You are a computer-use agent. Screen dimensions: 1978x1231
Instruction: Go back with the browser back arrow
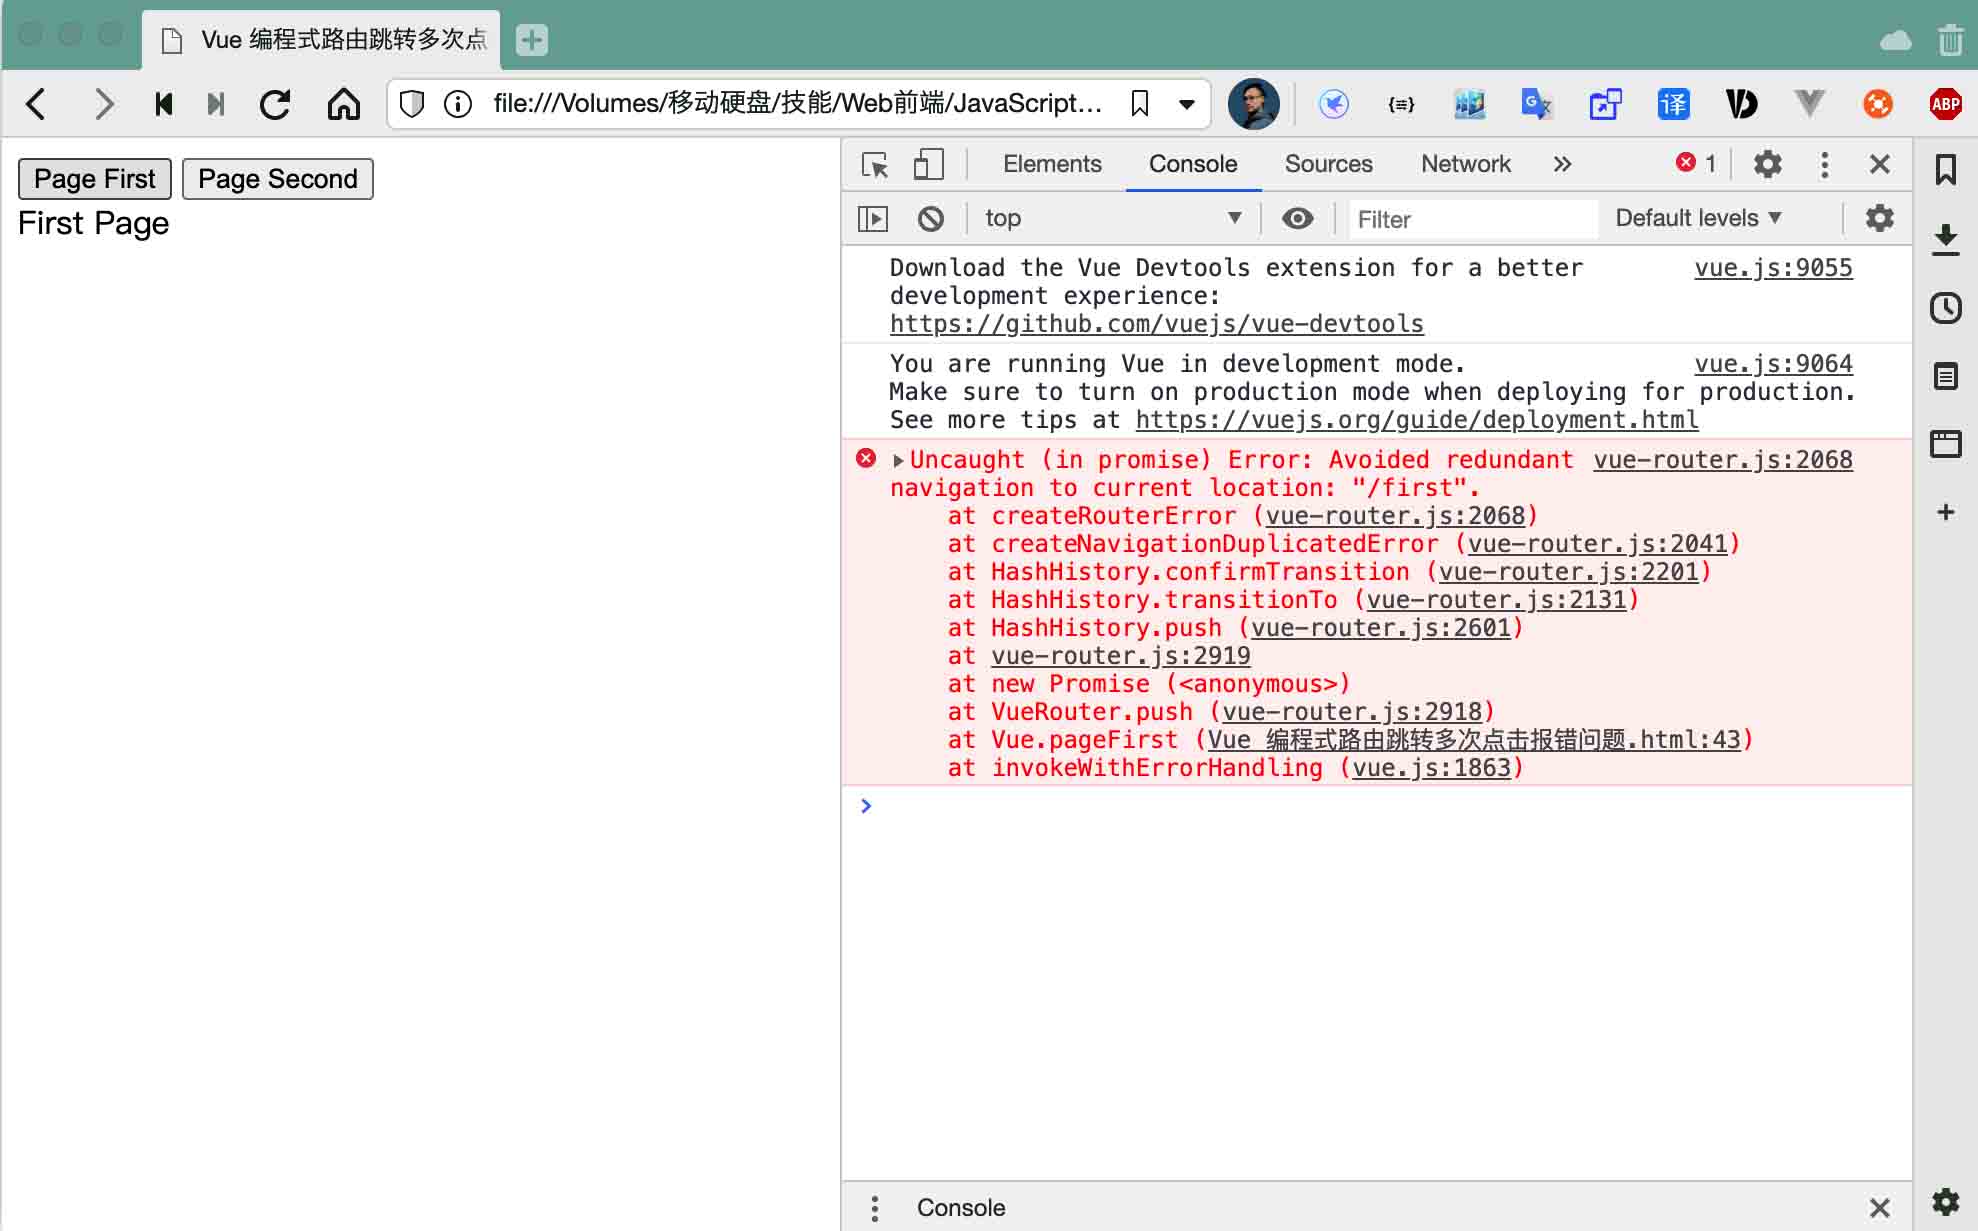pyautogui.click(x=36, y=104)
